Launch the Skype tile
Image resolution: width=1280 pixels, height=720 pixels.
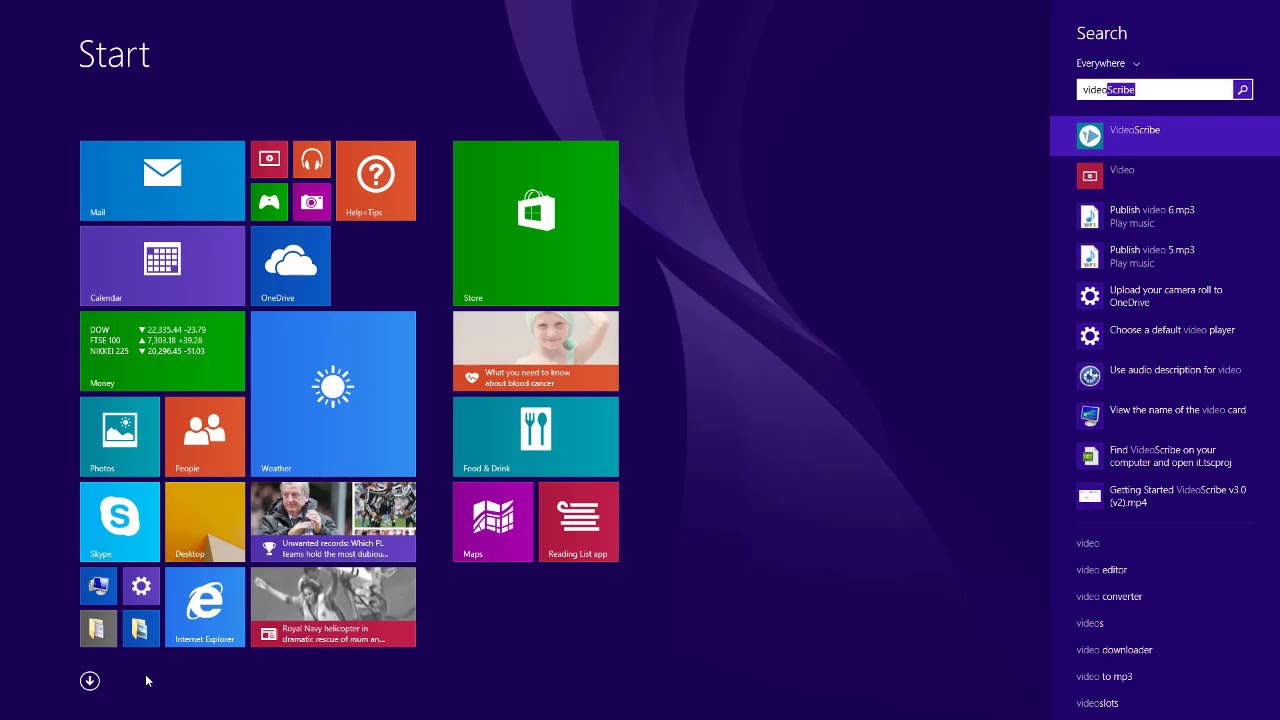pyautogui.click(x=120, y=522)
